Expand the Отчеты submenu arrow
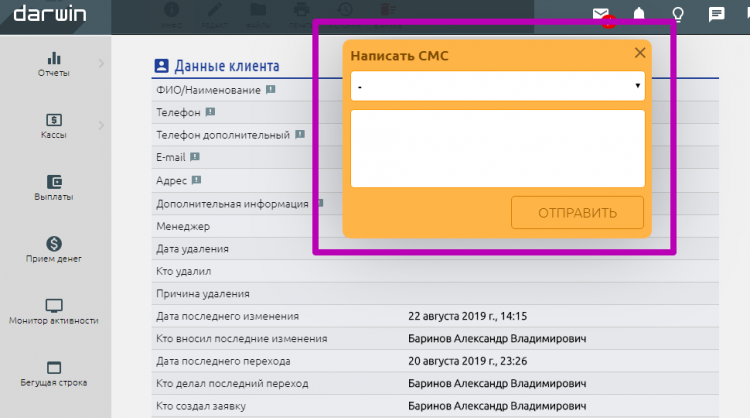Viewport: 750px width, 418px height. [x=101, y=64]
